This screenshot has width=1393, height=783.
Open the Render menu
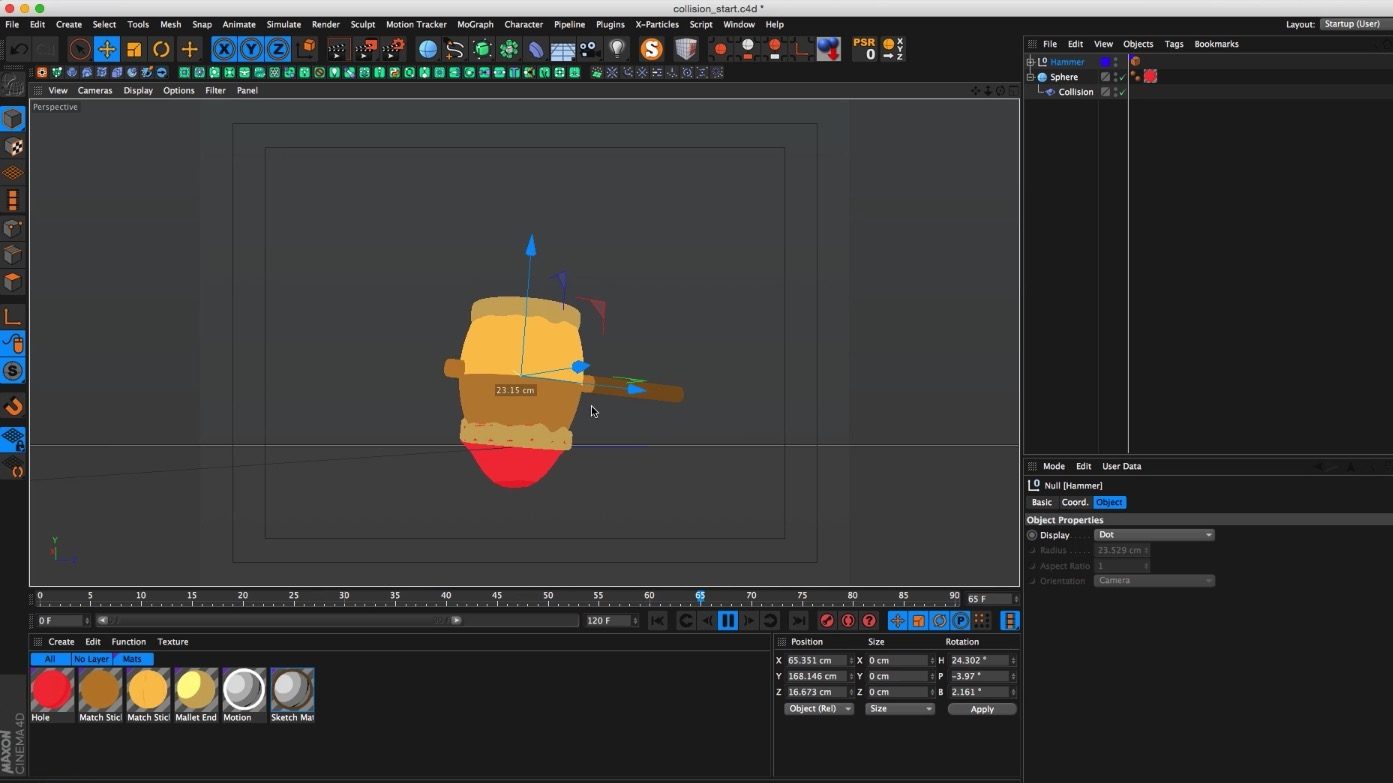325,24
